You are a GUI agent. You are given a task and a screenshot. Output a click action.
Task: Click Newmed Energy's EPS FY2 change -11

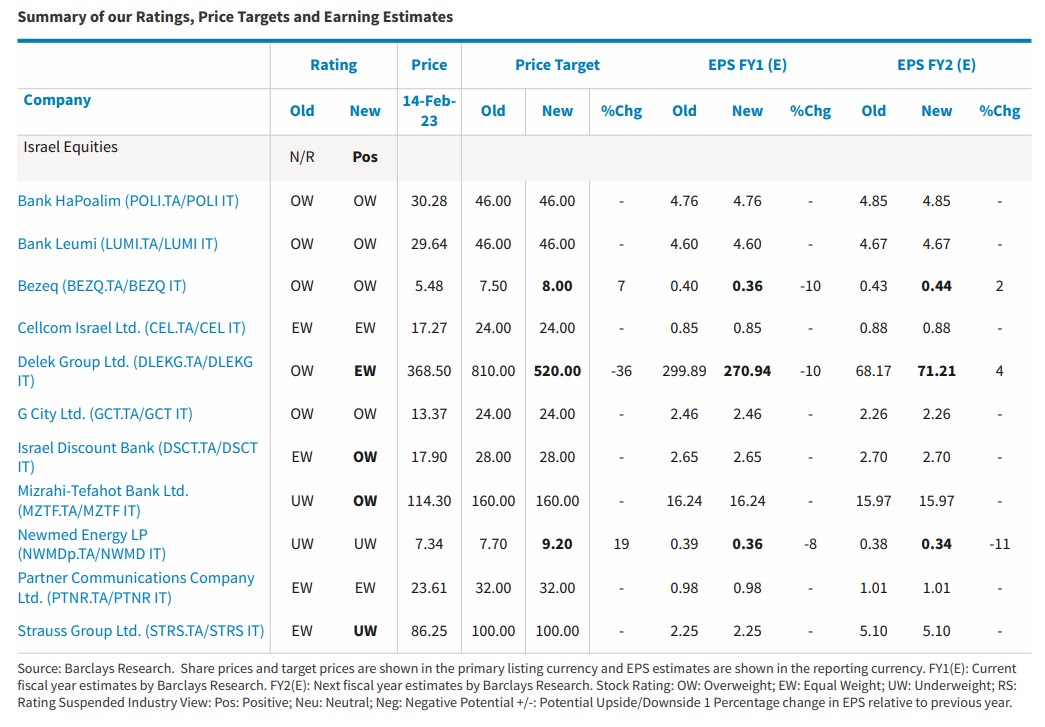[1000, 544]
